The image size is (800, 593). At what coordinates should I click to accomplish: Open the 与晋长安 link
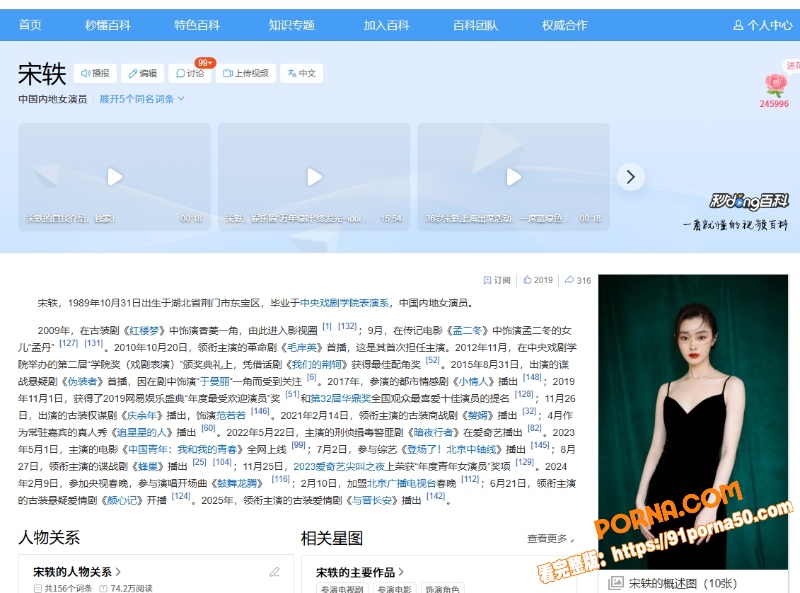tap(371, 501)
